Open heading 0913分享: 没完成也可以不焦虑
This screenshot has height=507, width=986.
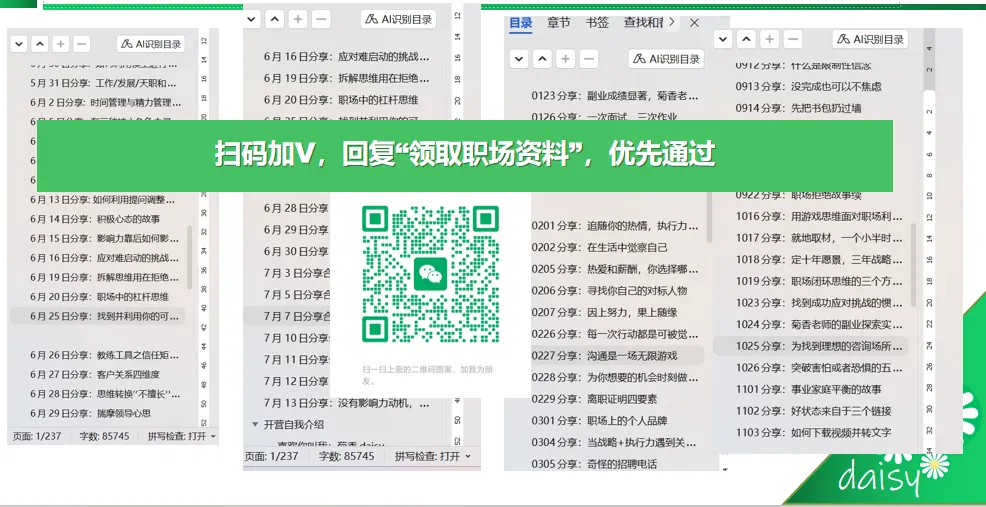pos(809,86)
